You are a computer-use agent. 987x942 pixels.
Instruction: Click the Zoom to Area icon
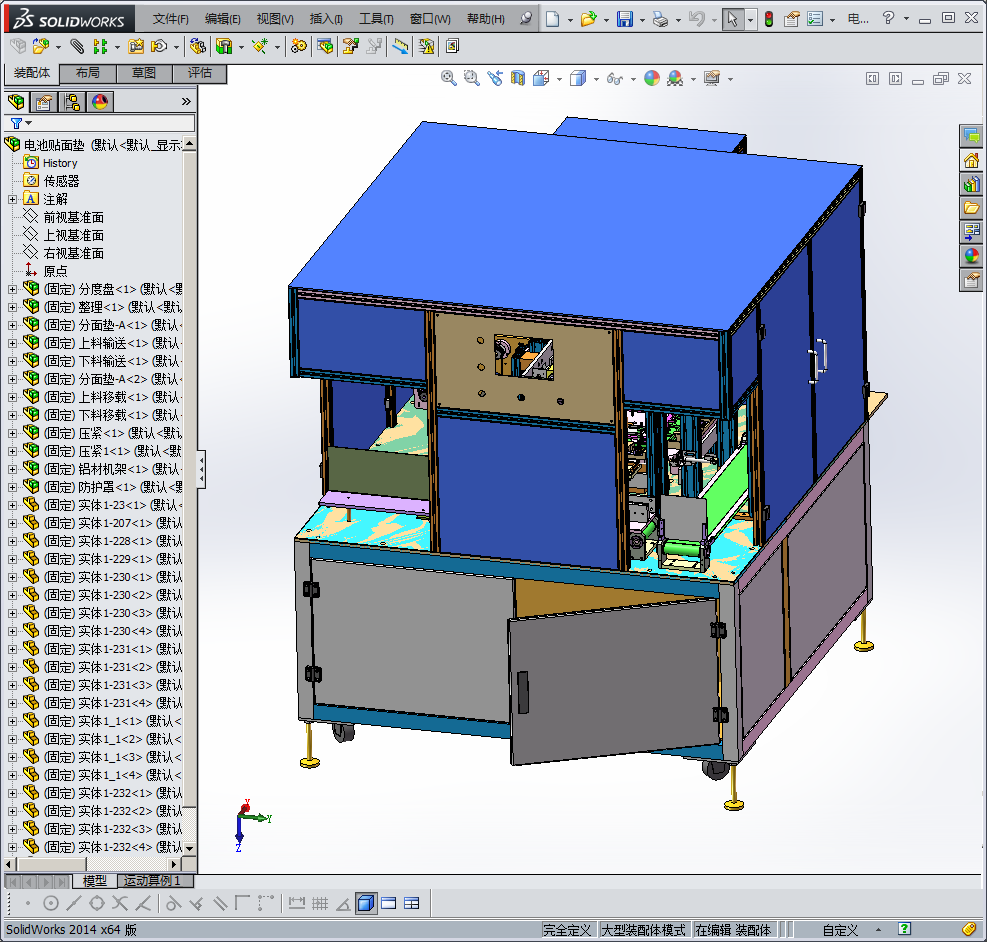[471, 78]
